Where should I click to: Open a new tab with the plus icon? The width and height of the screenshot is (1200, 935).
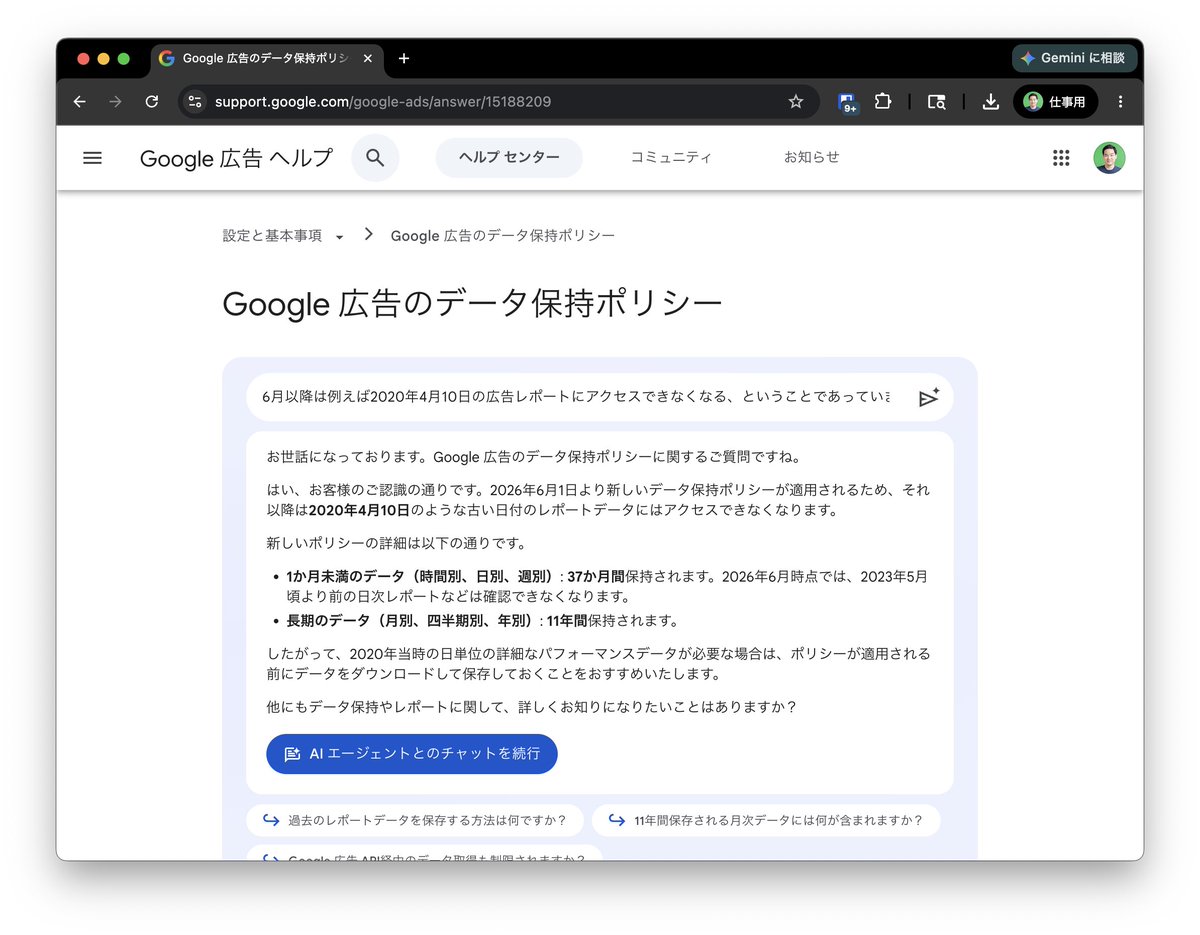(x=404, y=58)
